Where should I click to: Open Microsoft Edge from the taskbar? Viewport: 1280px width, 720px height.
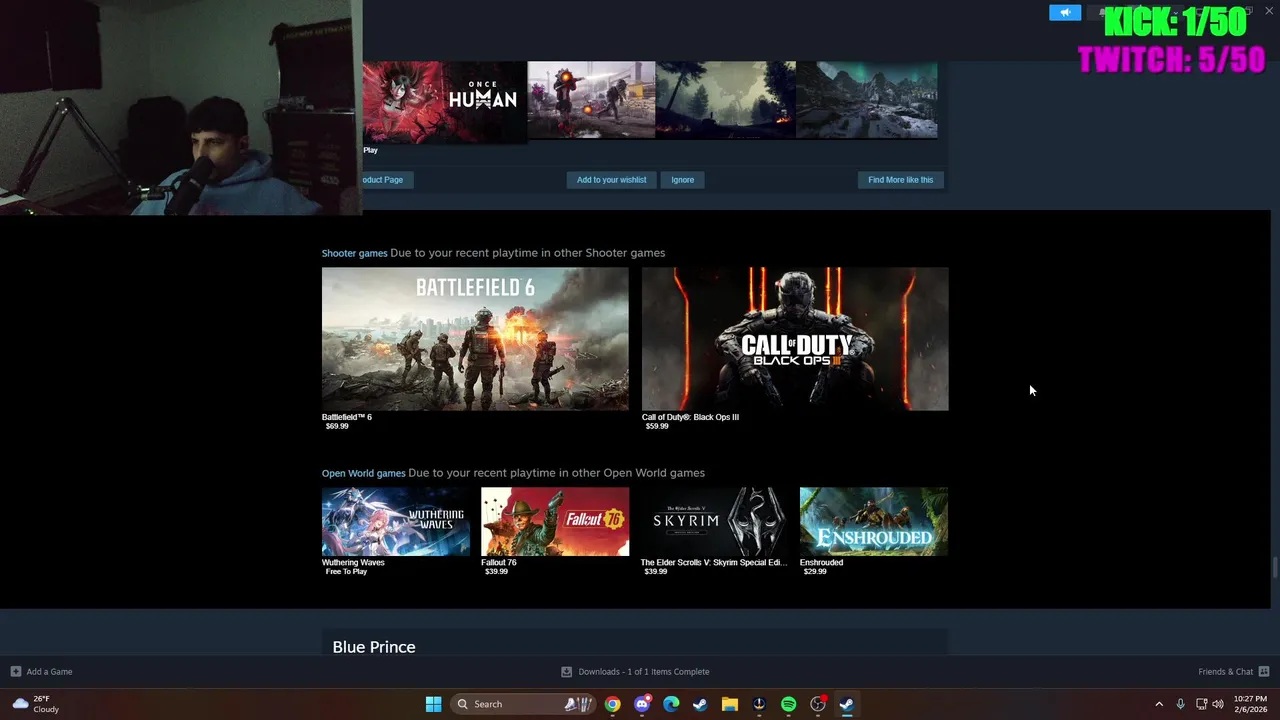671,704
